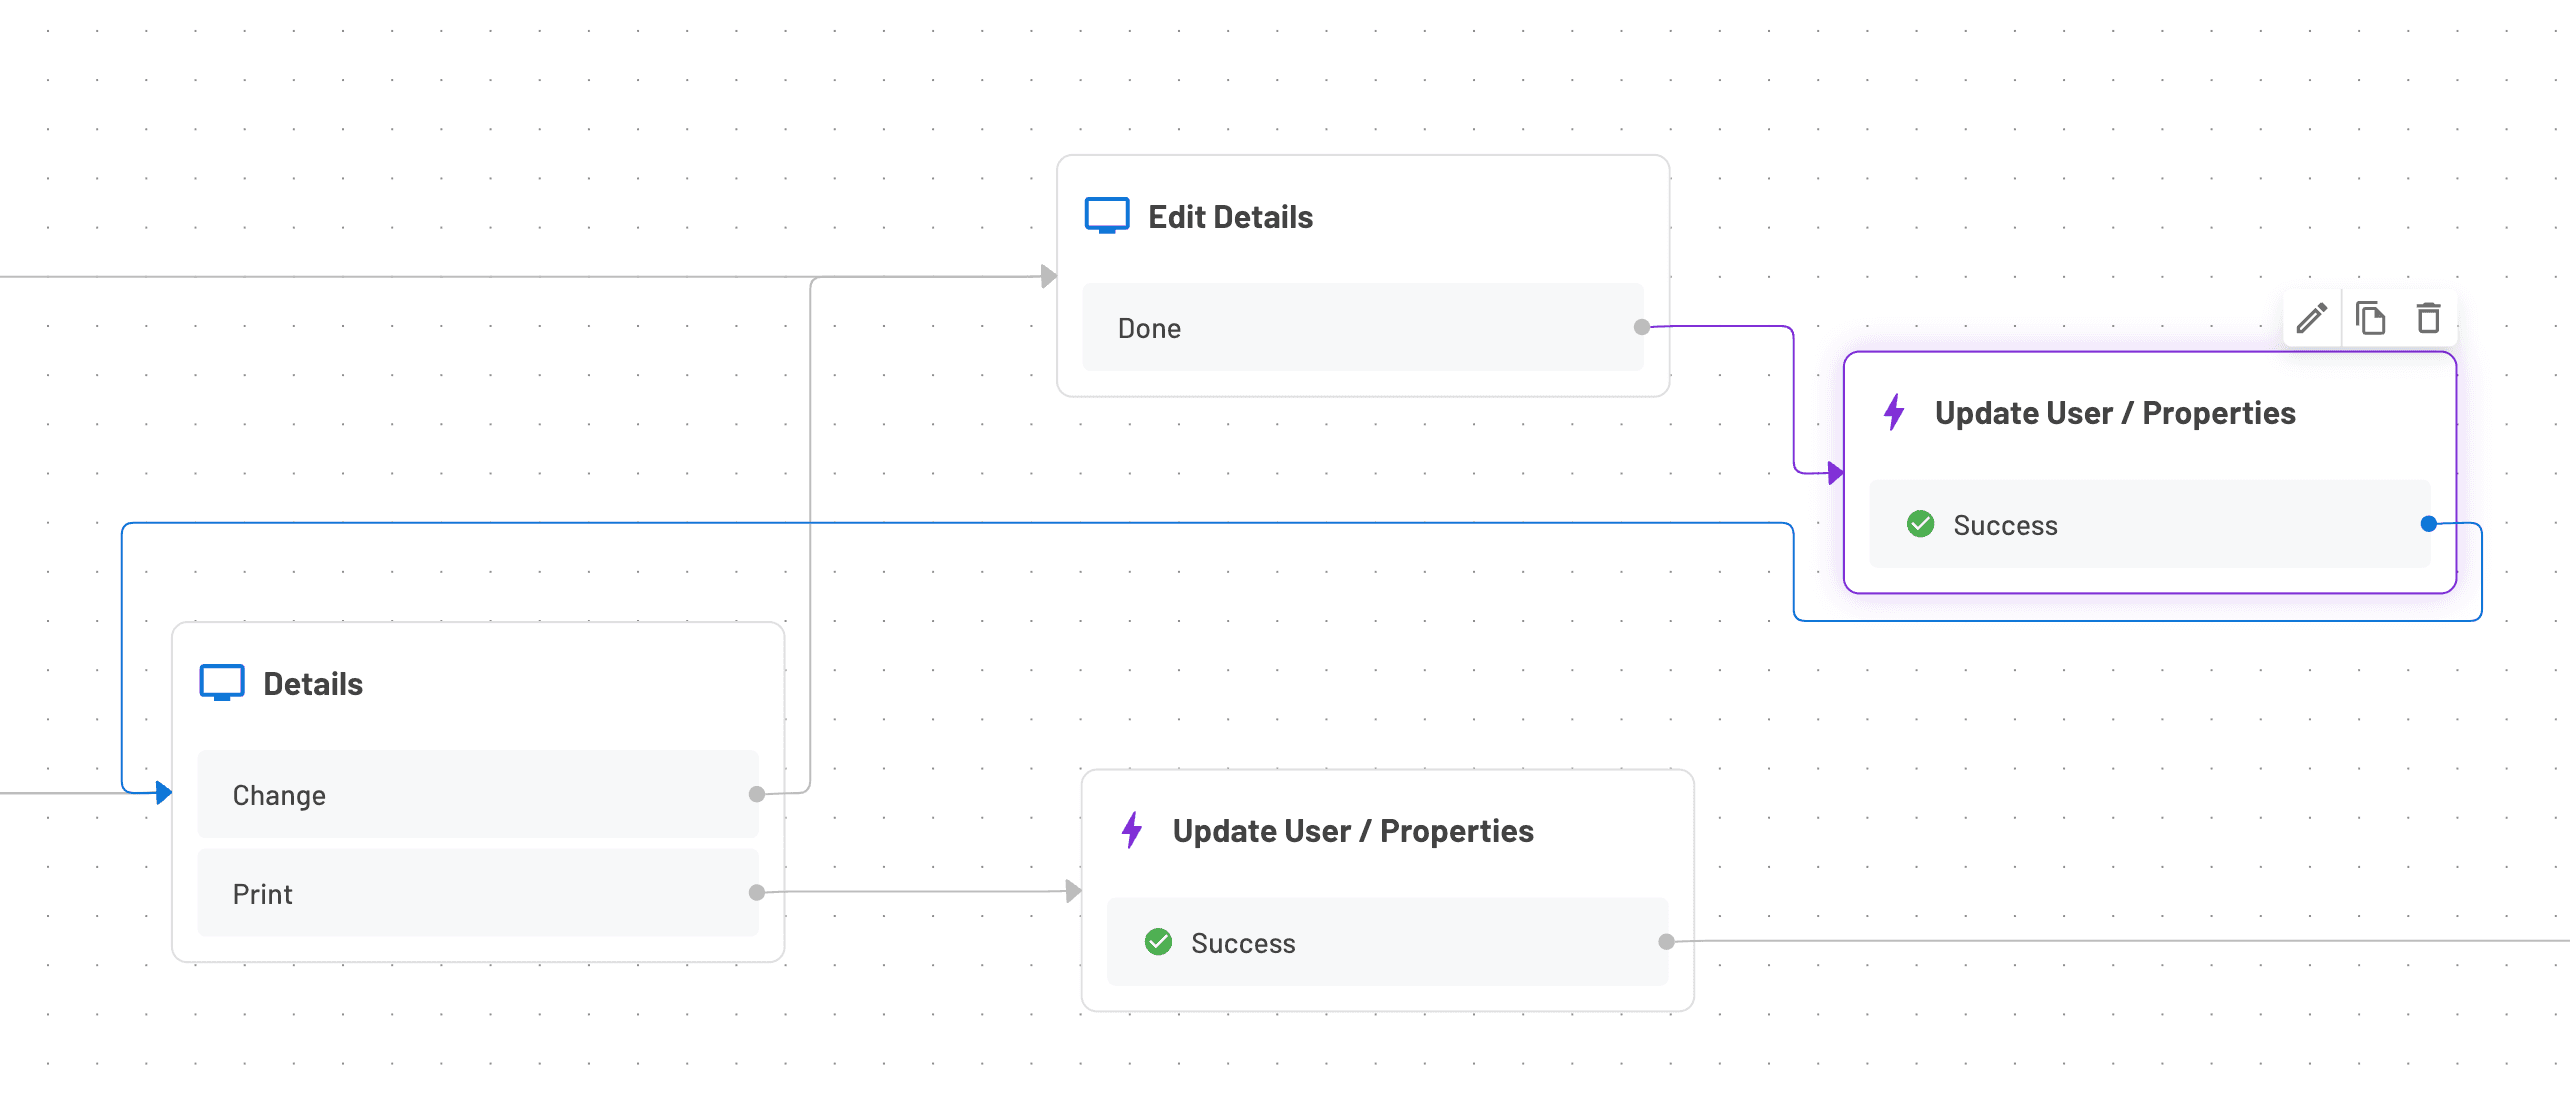This screenshot has height=1106, width=2570.
Task: Click blue input arrow on Details node
Action: (x=164, y=793)
